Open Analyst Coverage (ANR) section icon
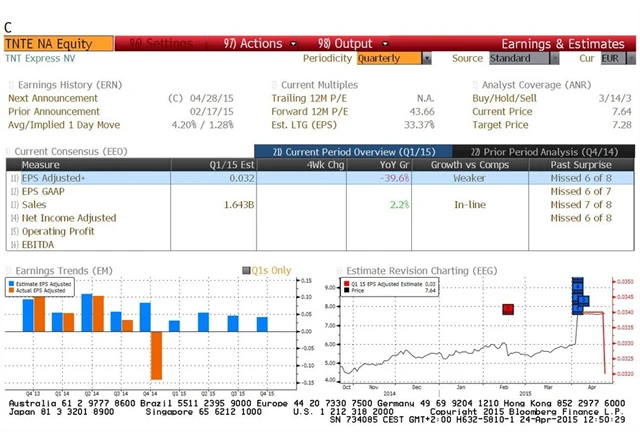This screenshot has width=640, height=432. click(475, 86)
